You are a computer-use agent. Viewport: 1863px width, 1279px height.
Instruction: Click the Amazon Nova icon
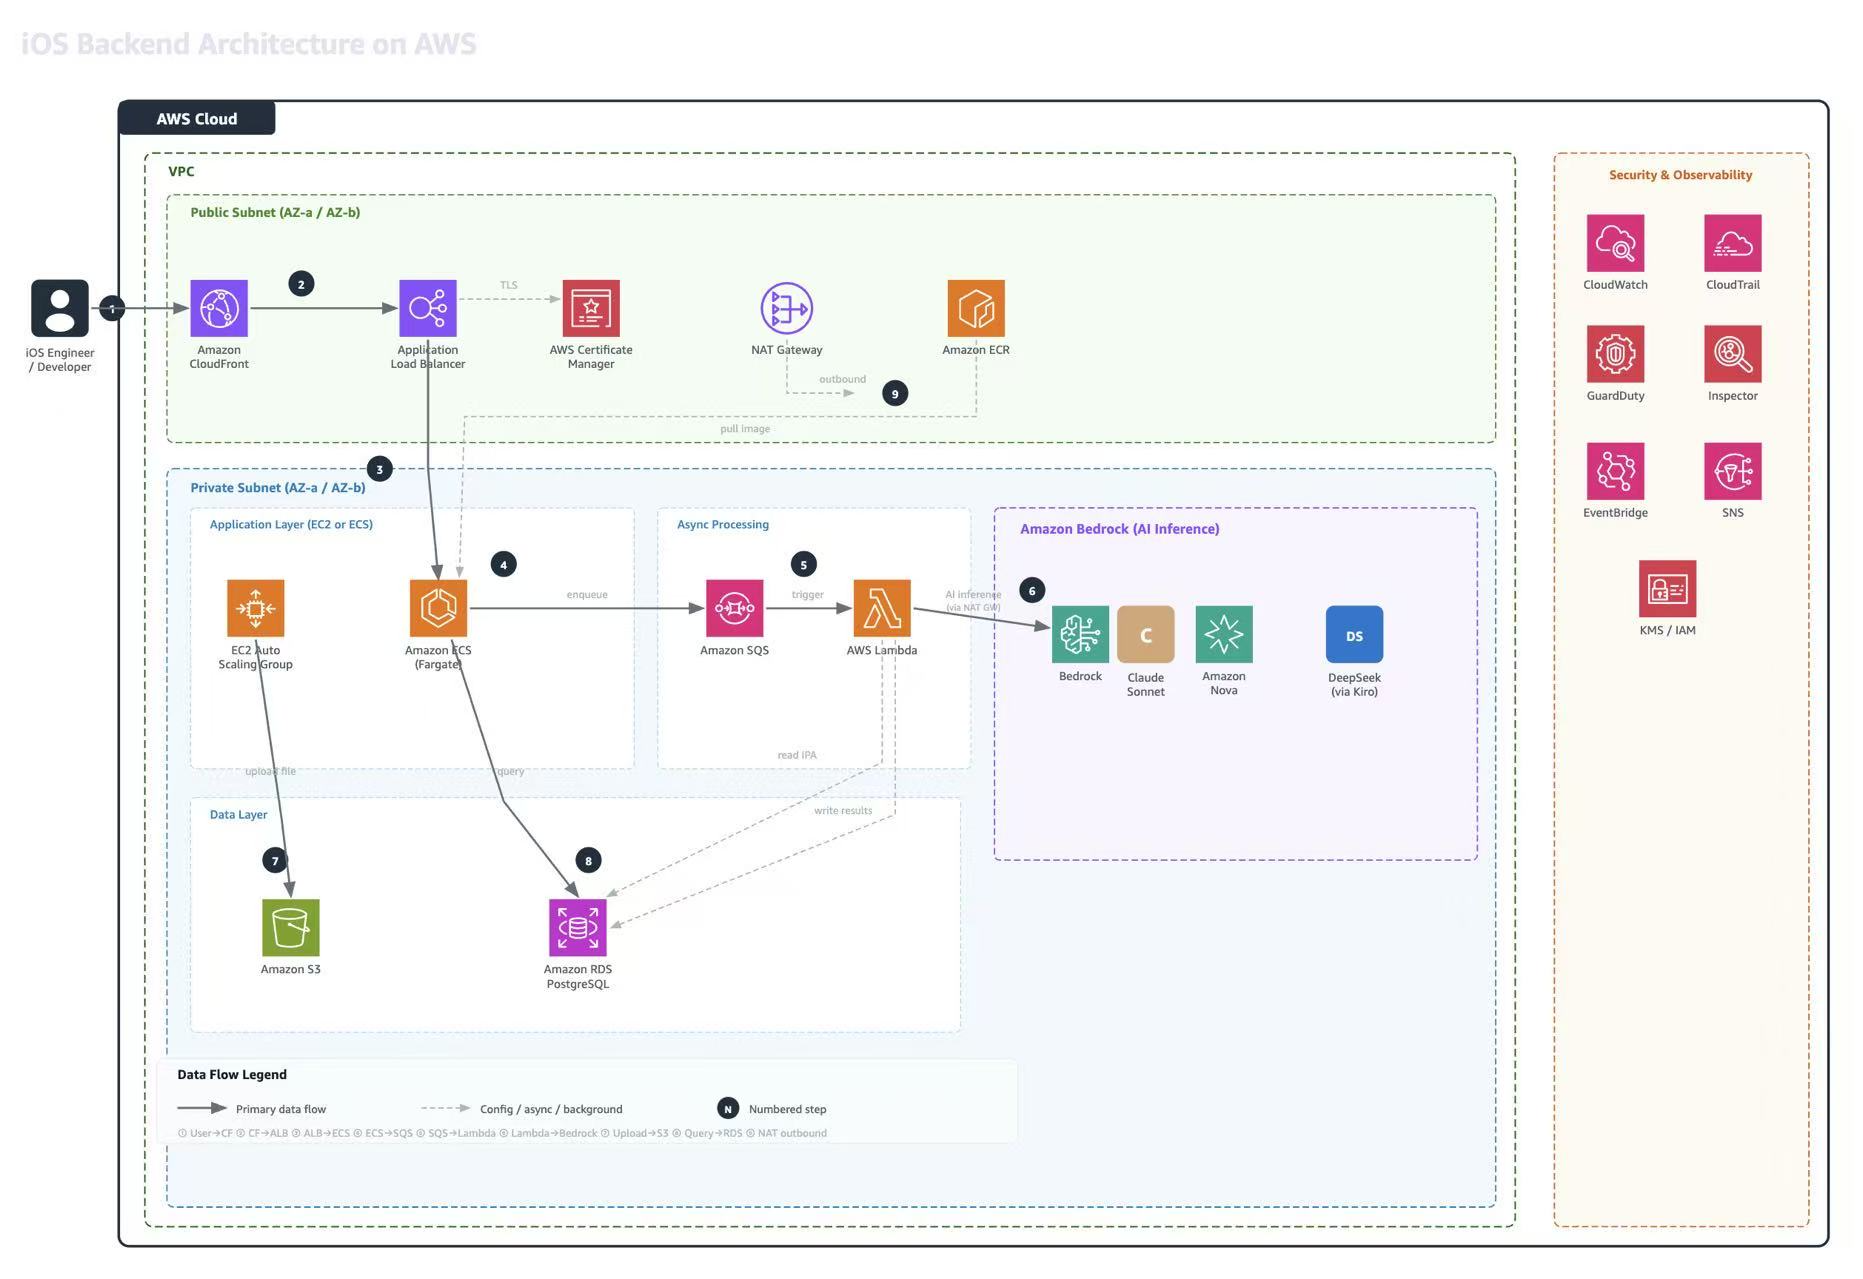tap(1224, 634)
